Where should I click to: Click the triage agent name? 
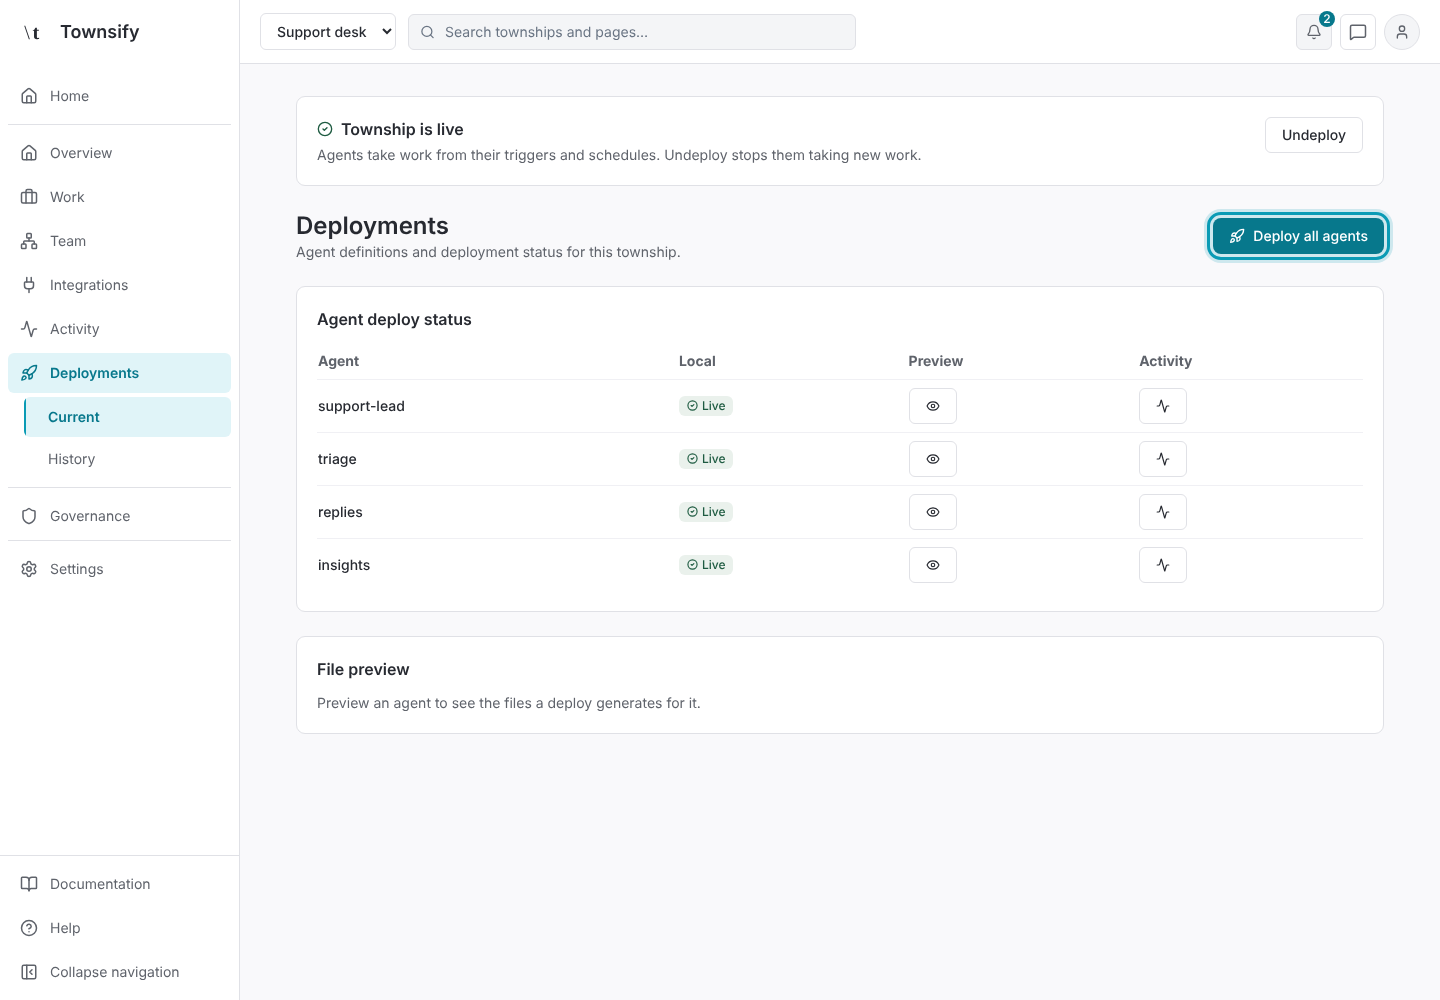click(x=337, y=459)
